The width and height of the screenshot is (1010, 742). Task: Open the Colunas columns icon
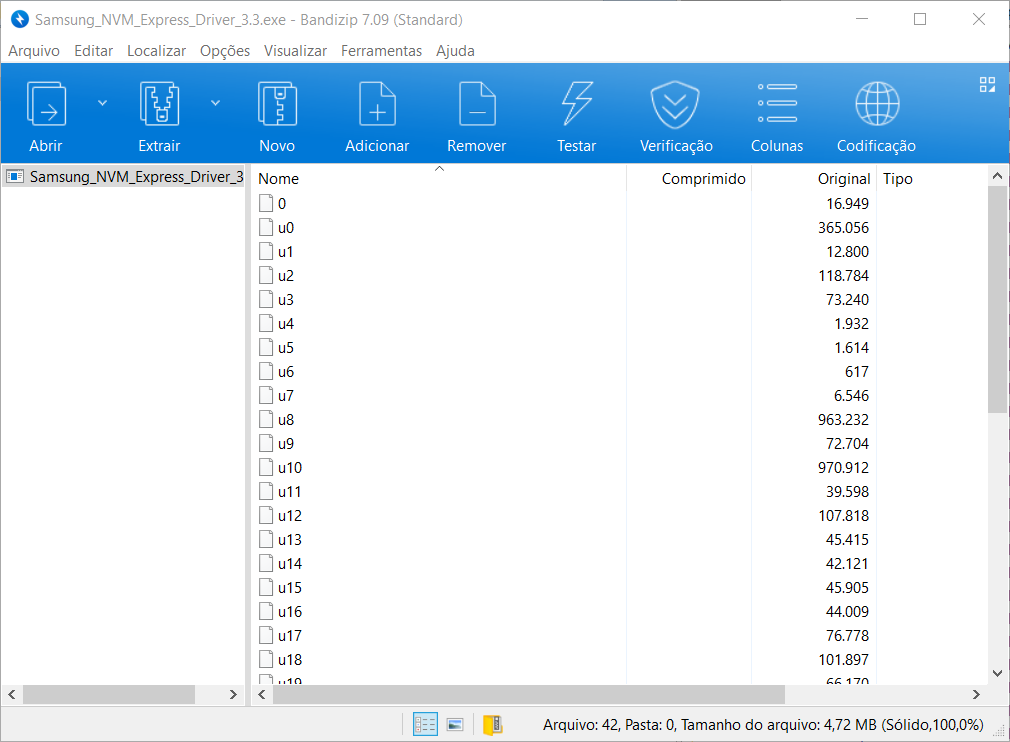pos(777,105)
